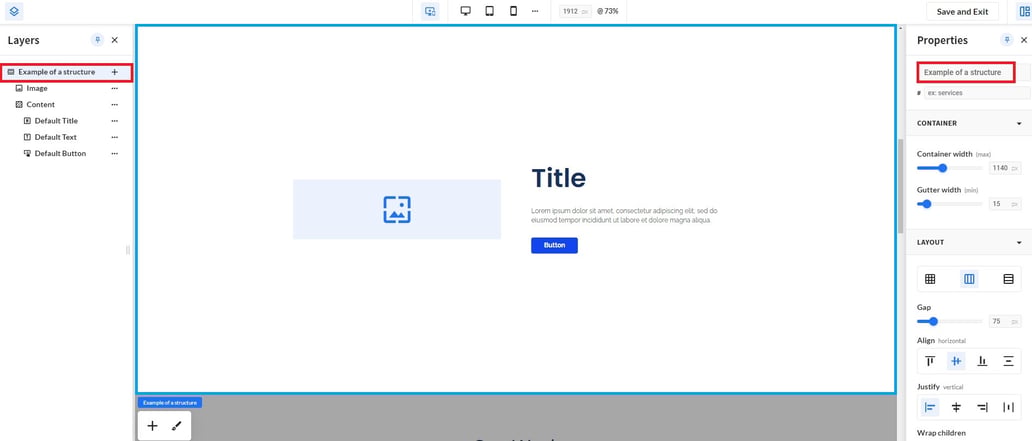
Task: Open options menu for Default Title layer
Action: (x=115, y=121)
